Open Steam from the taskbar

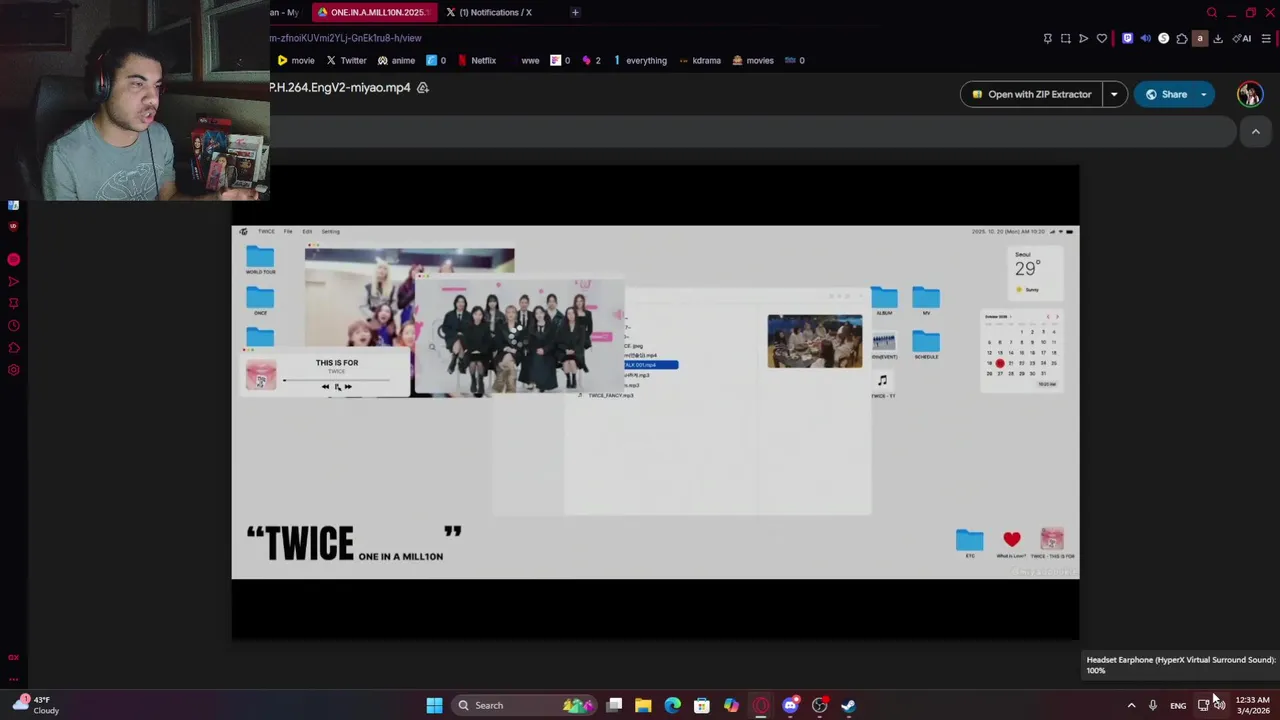tap(848, 705)
